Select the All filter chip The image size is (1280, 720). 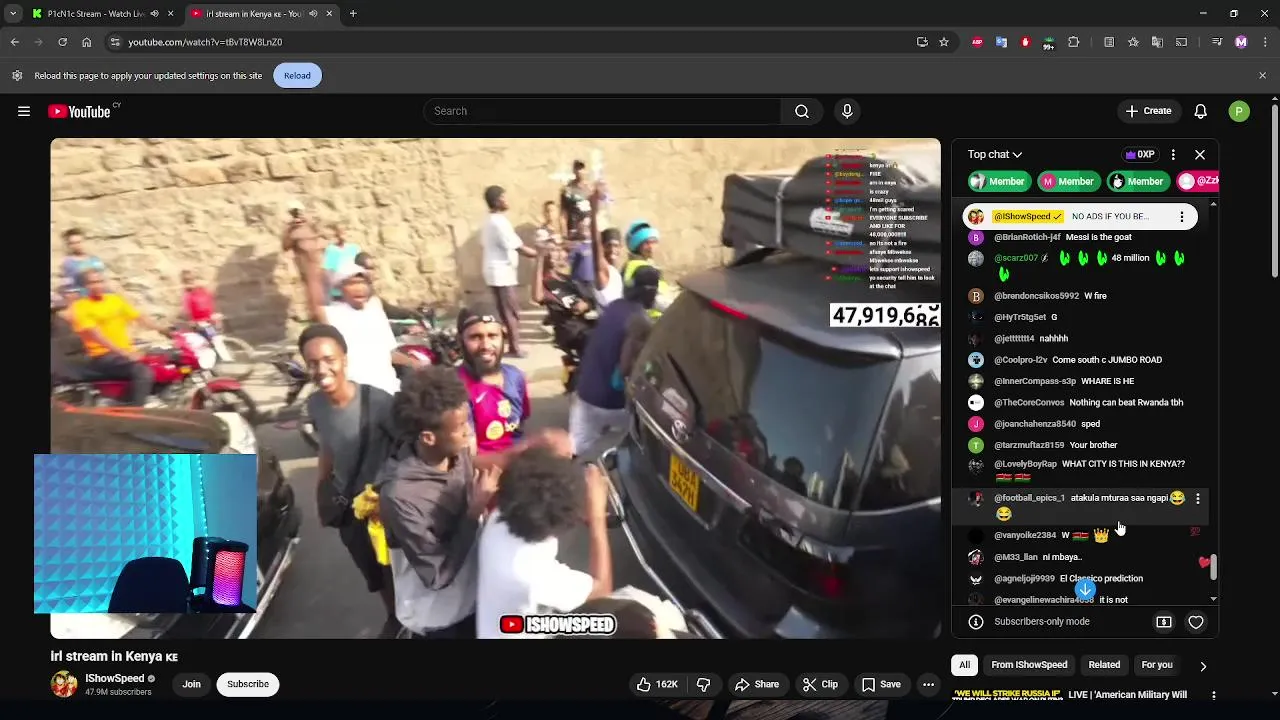(964, 665)
